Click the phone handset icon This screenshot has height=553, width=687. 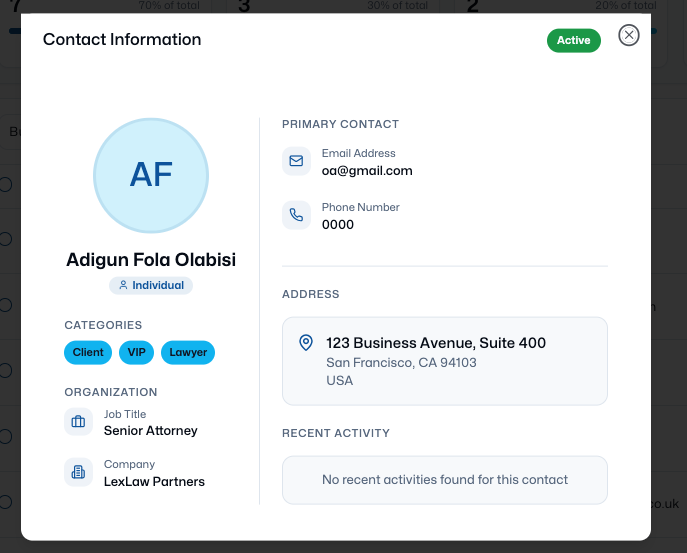tap(296, 215)
